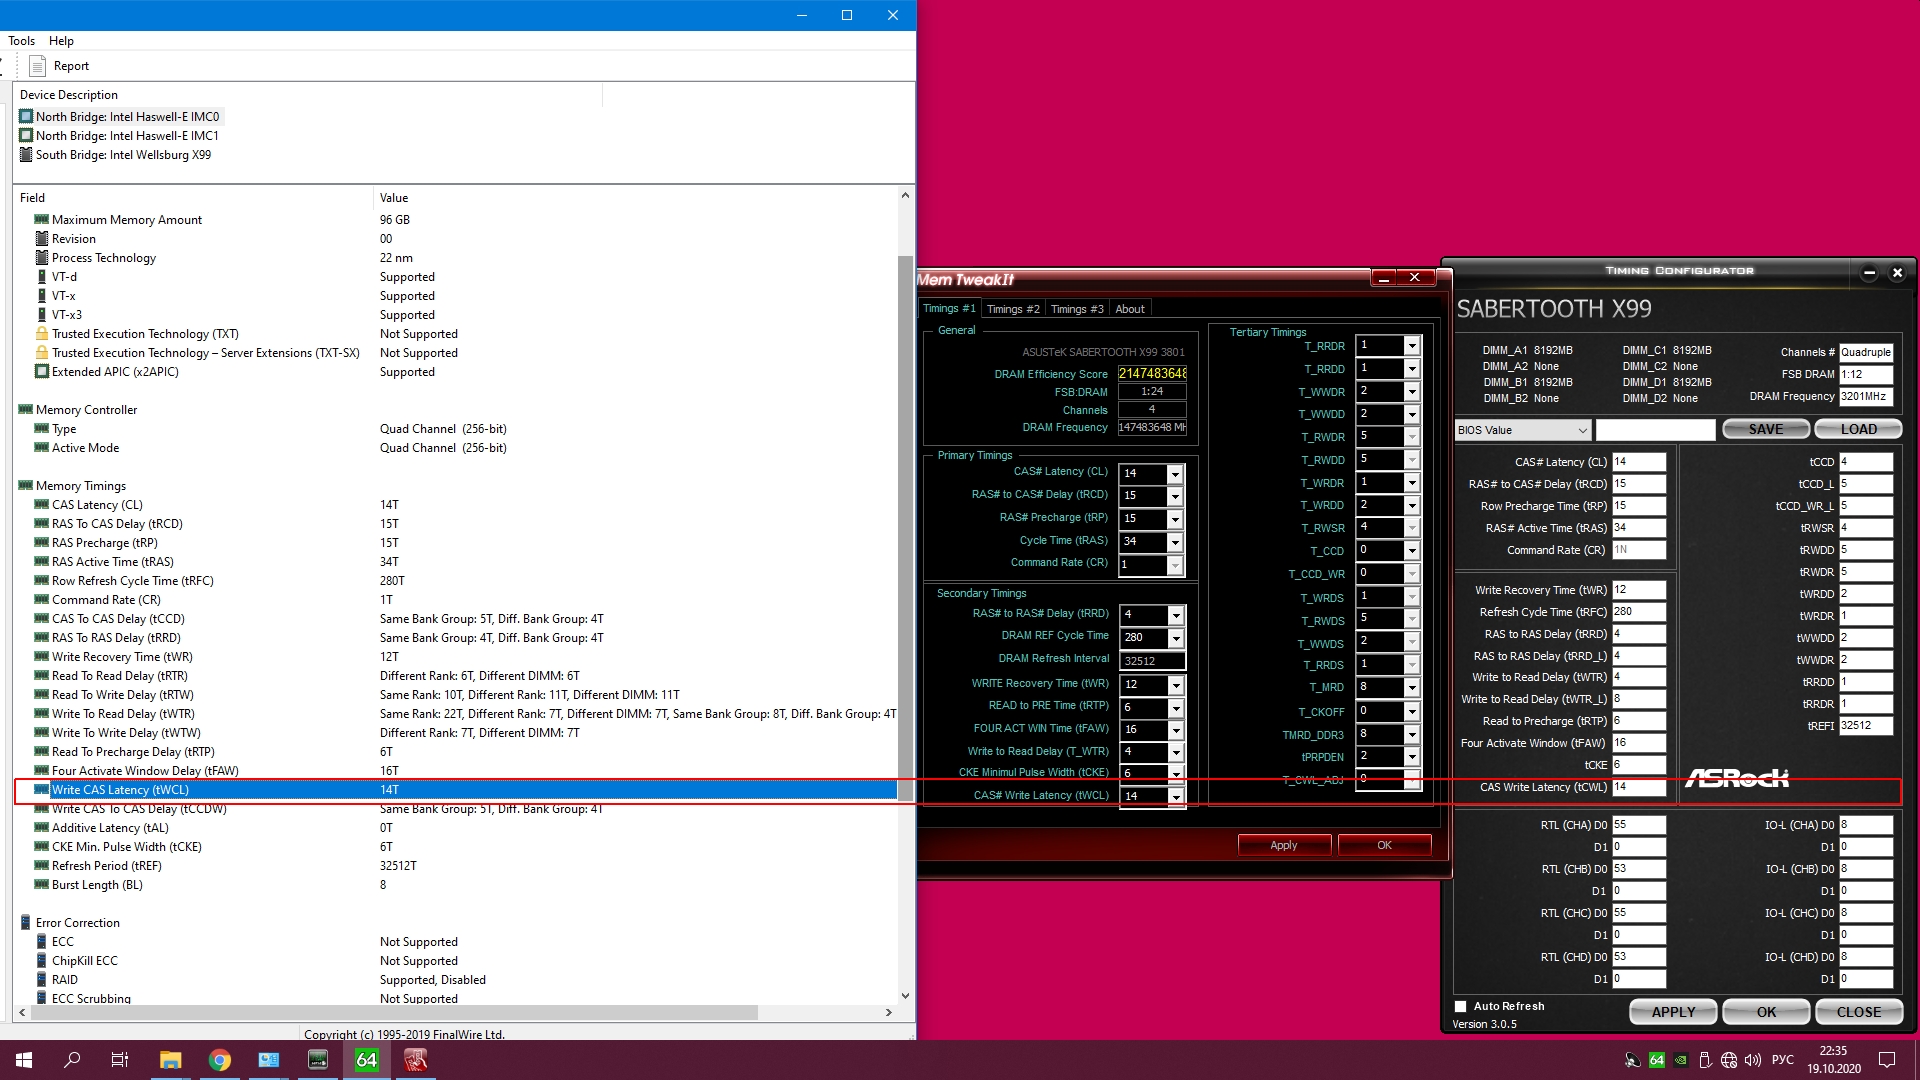Open volume control in system tray
1920x1080 pixels.
(x=1753, y=1060)
